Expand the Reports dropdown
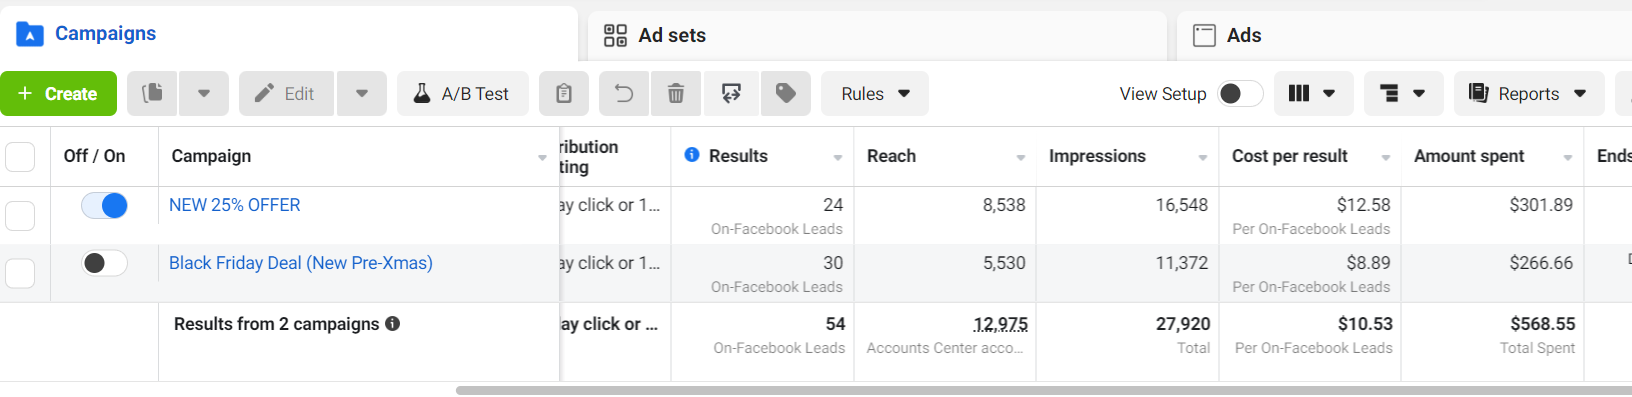 coord(1529,94)
